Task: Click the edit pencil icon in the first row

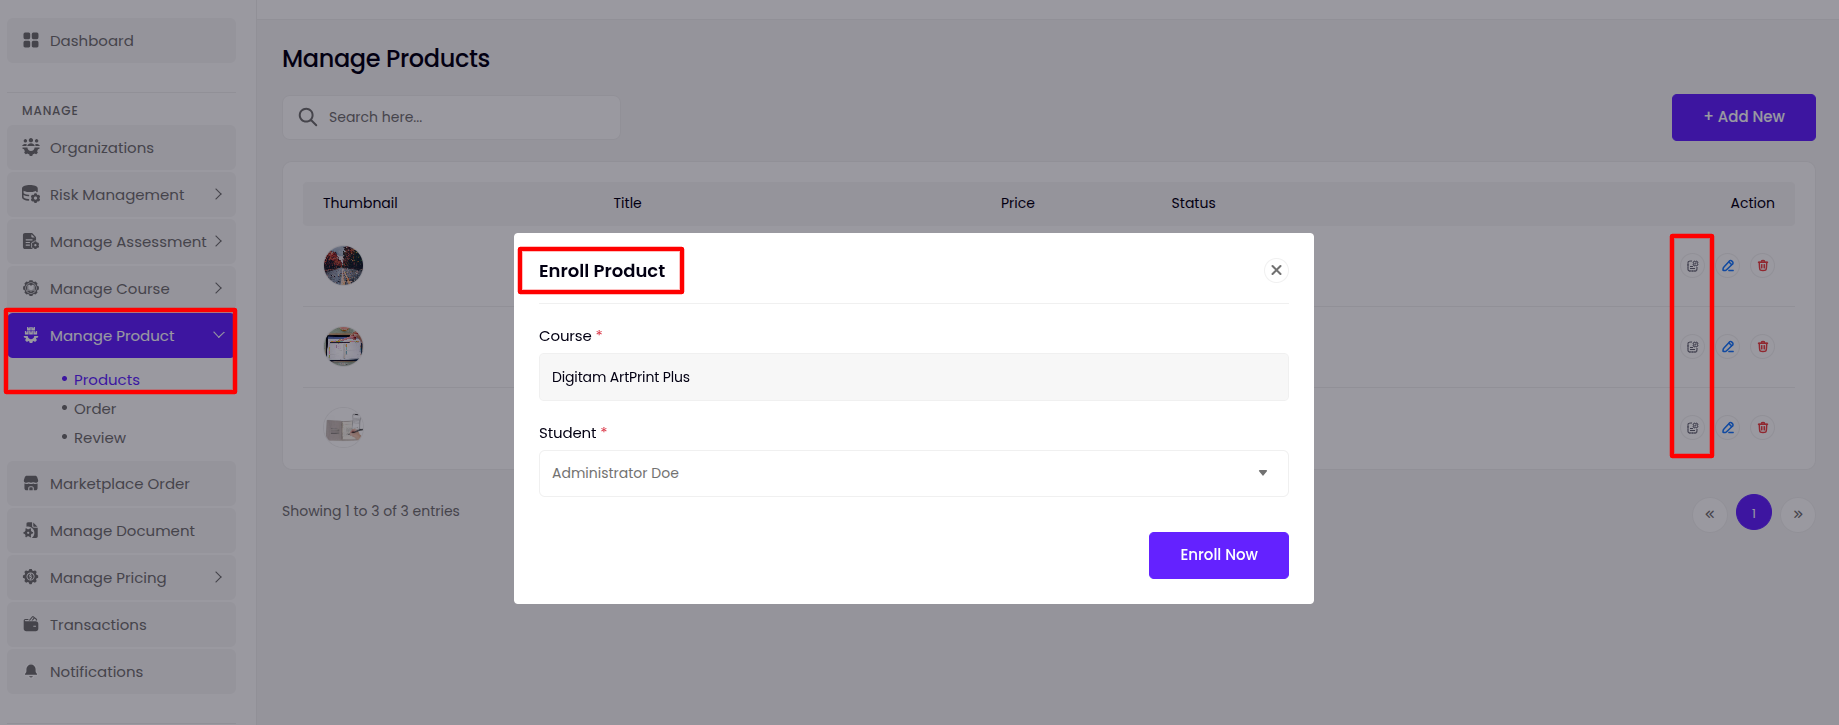Action: [x=1727, y=266]
